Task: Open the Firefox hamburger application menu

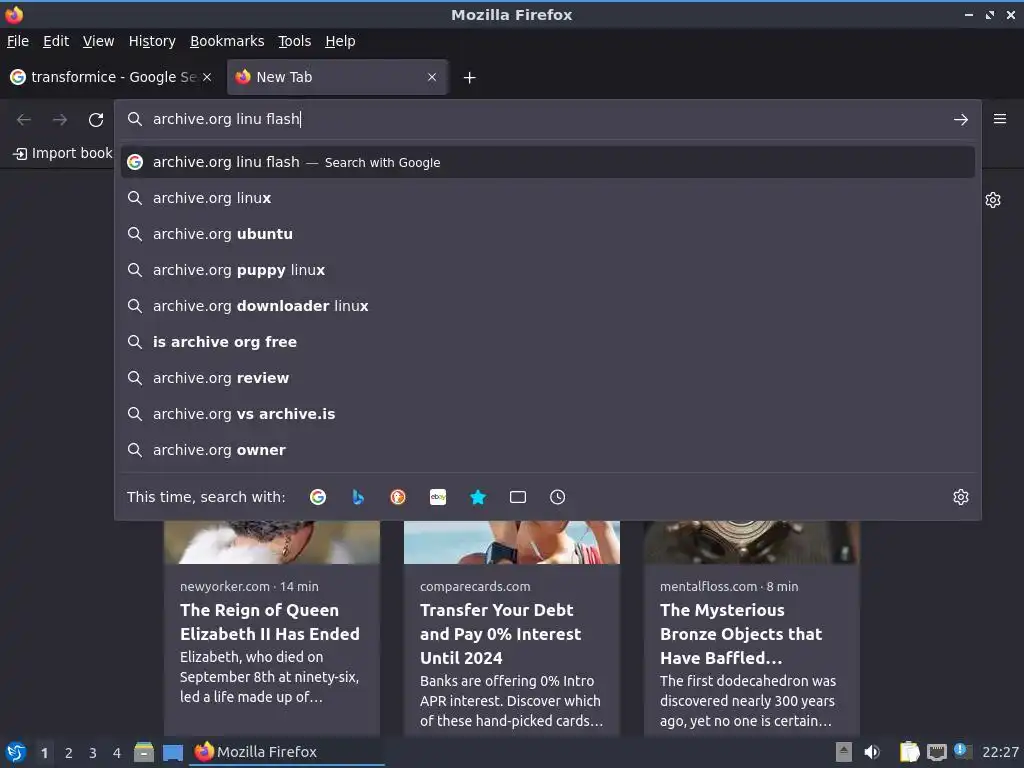Action: [x=1000, y=119]
